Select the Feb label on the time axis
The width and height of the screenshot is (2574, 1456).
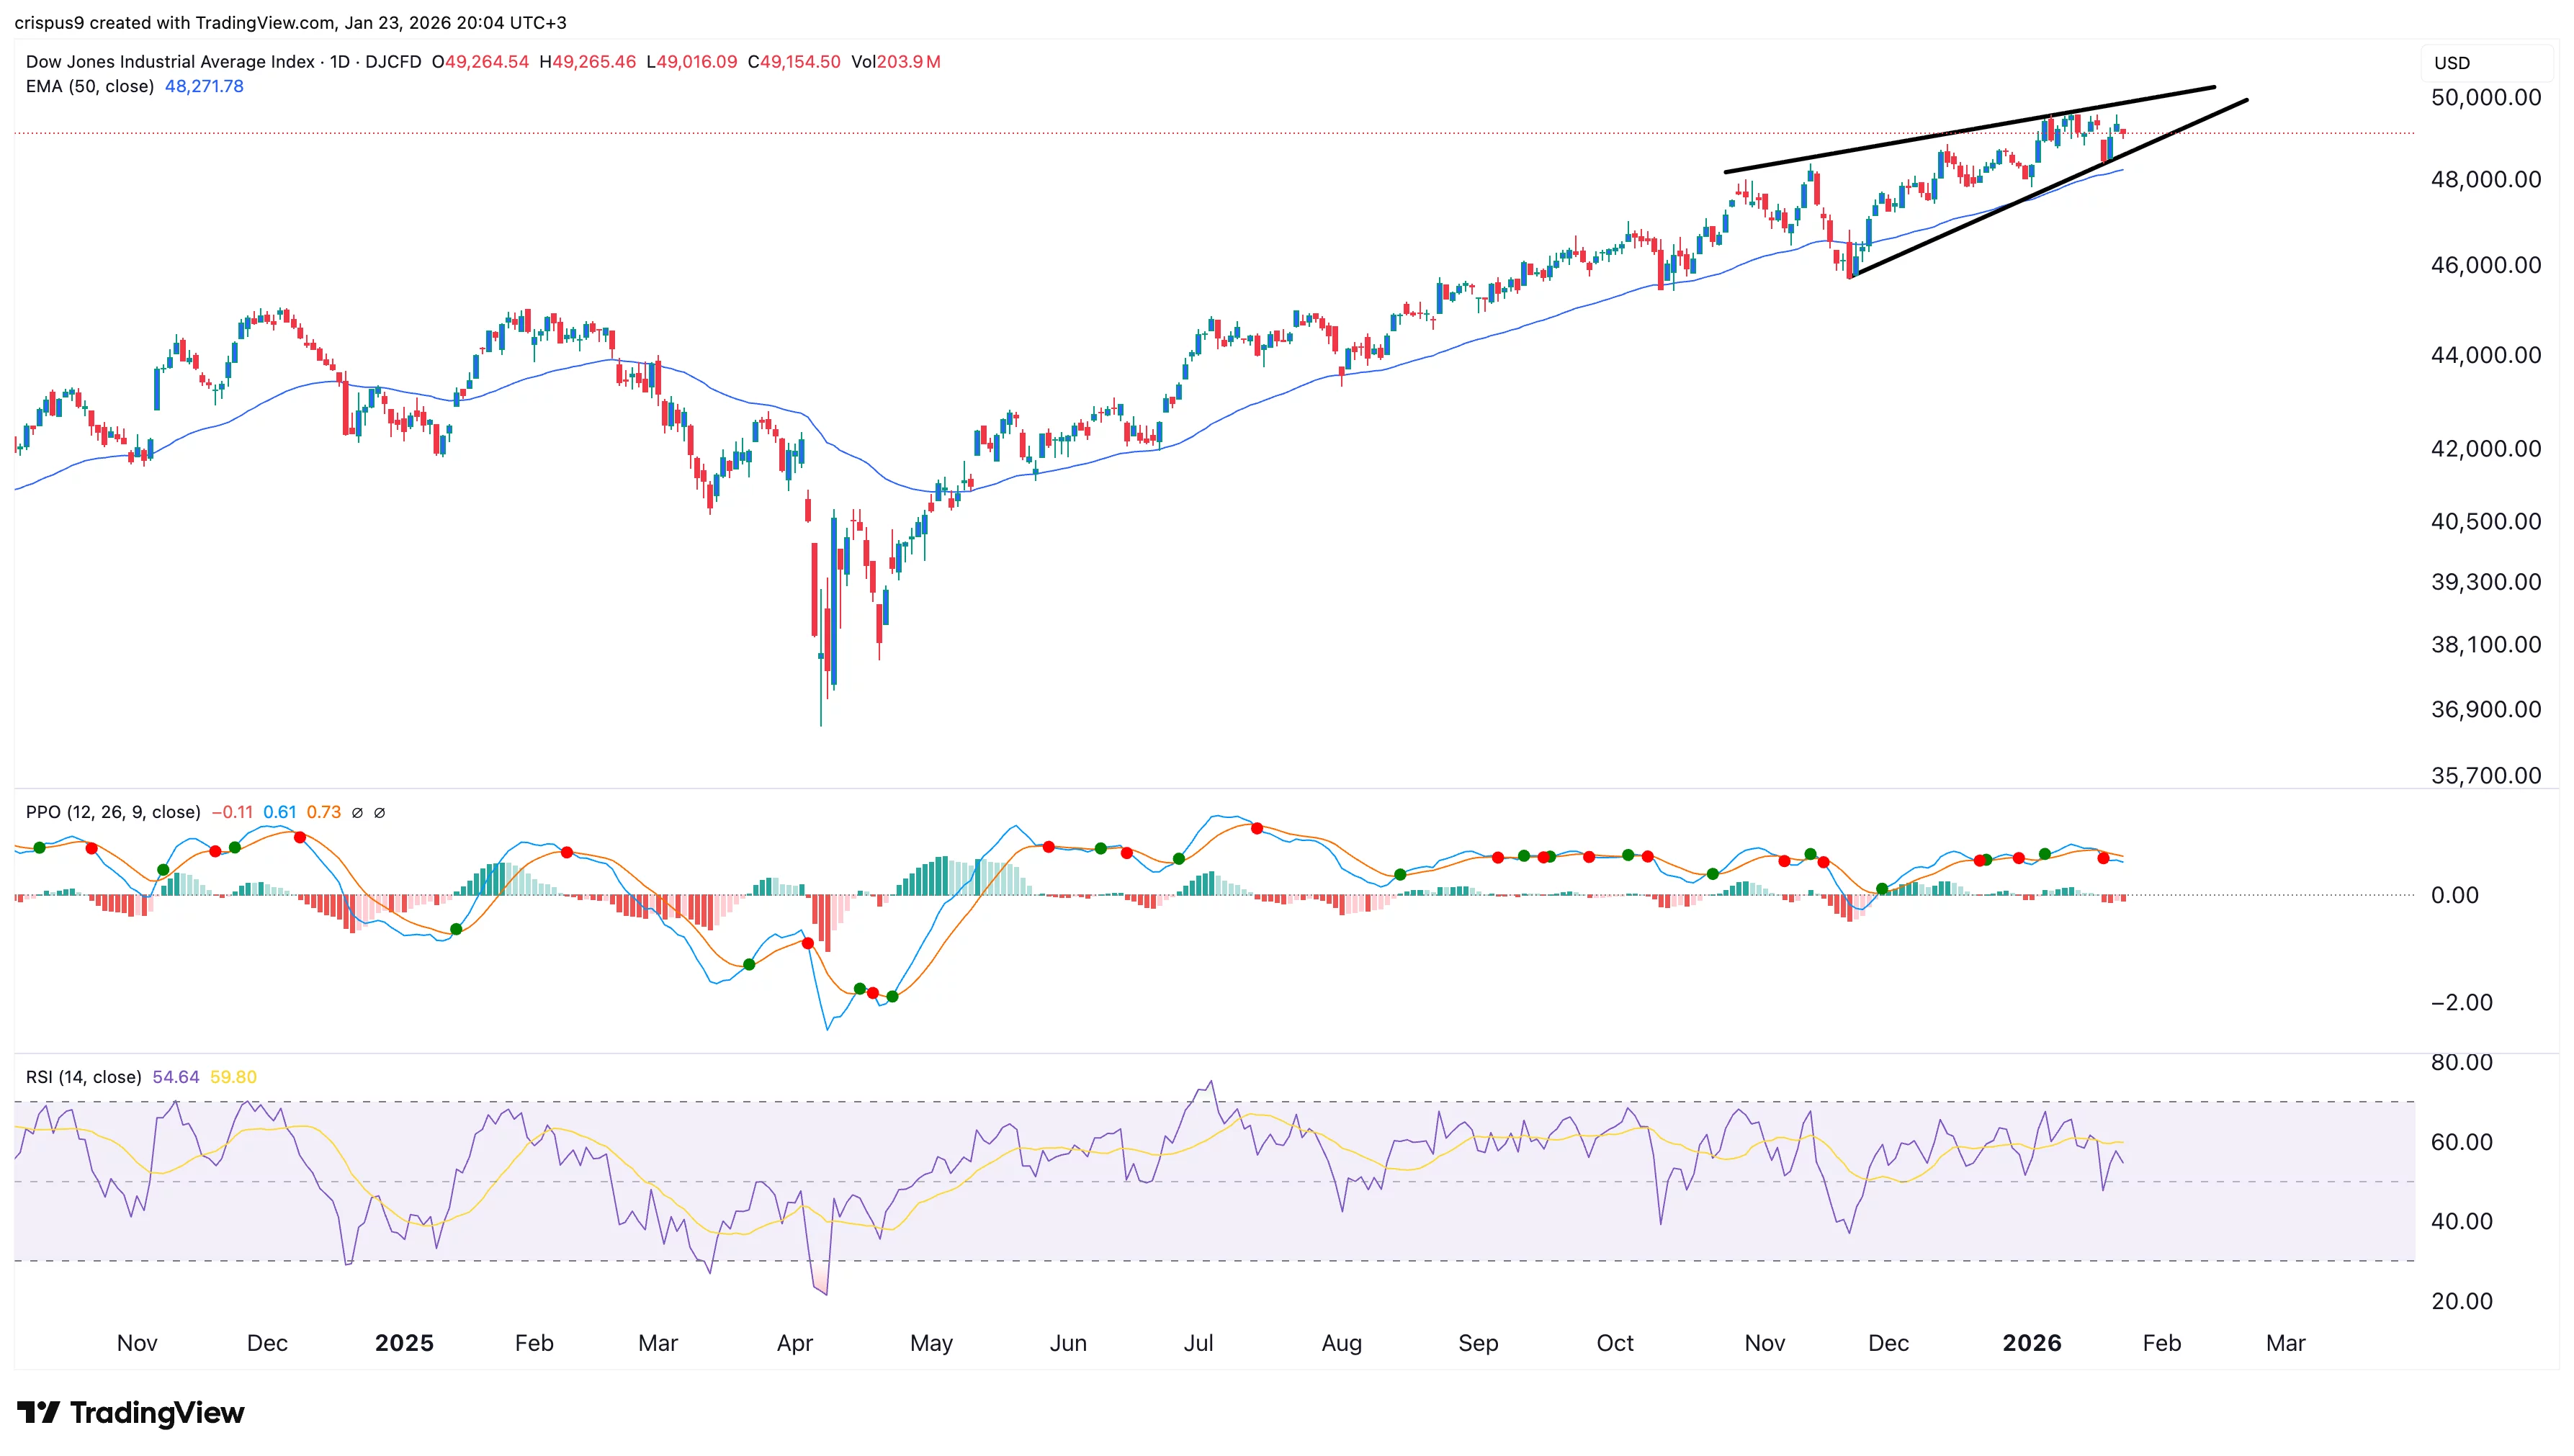tap(2160, 1343)
